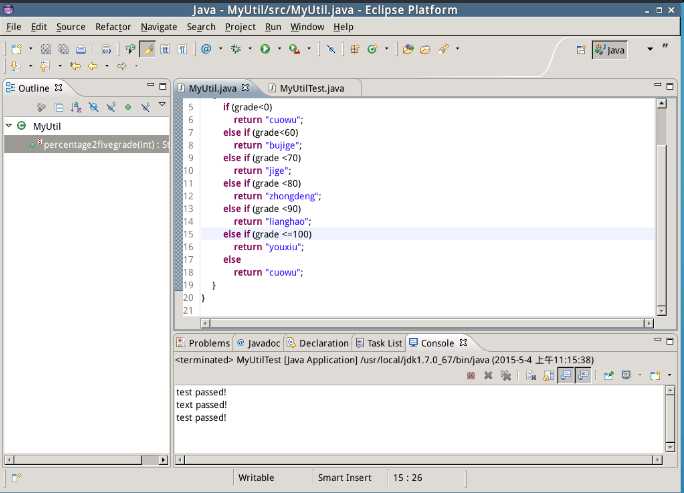Open the Open Console dropdown arrow
684x493 pixels.
(x=670, y=375)
